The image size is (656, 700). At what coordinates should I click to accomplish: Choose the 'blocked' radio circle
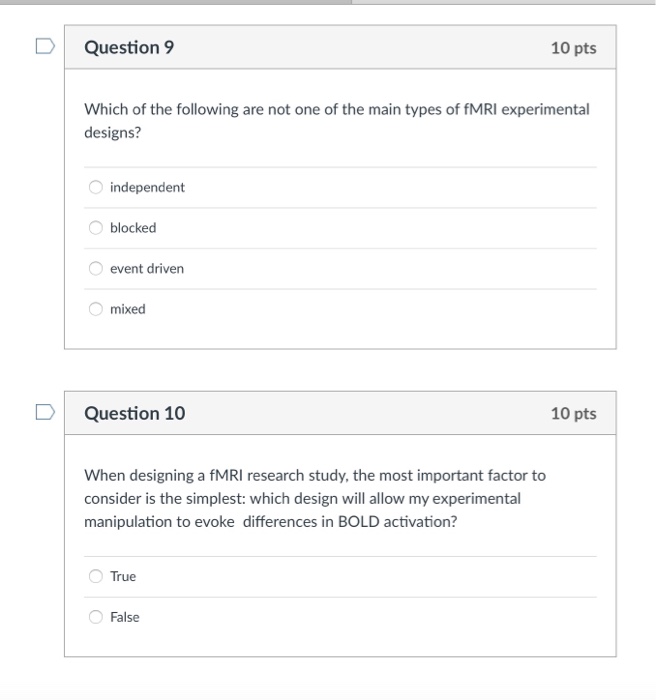(96, 228)
